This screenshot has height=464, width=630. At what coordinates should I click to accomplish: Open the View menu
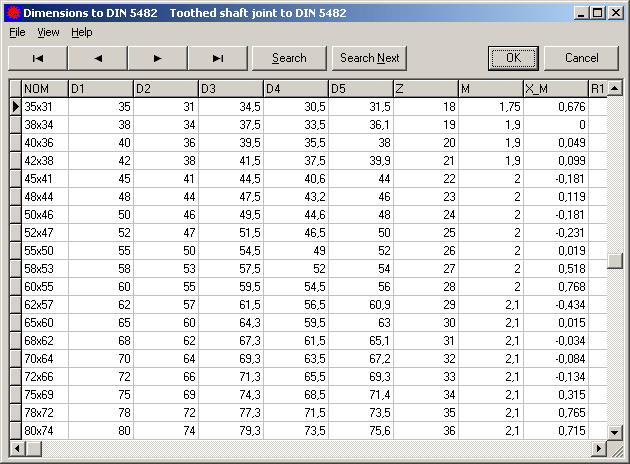tap(48, 32)
